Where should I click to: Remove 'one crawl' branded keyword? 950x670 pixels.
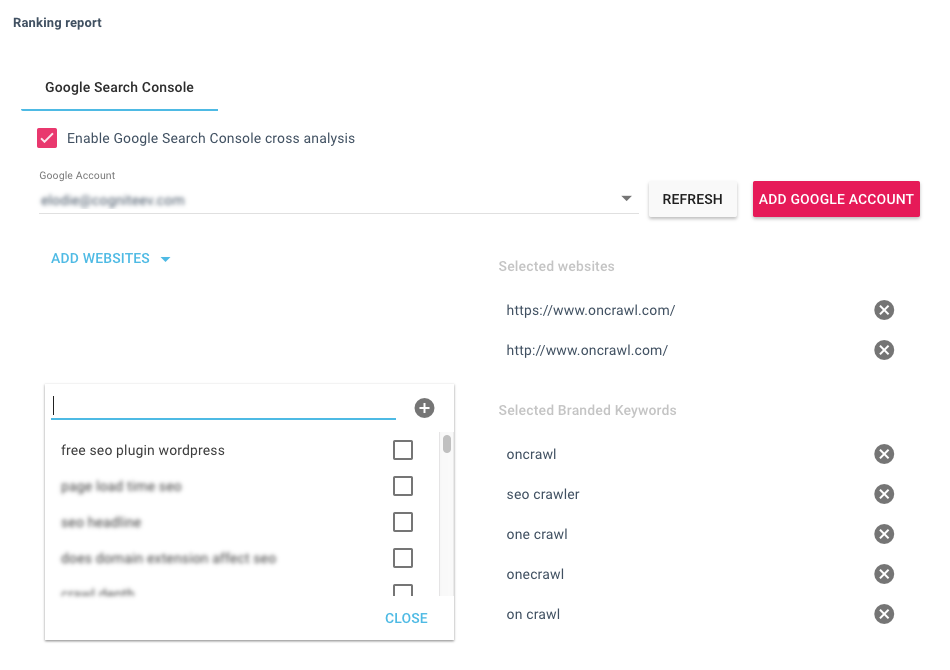884,534
